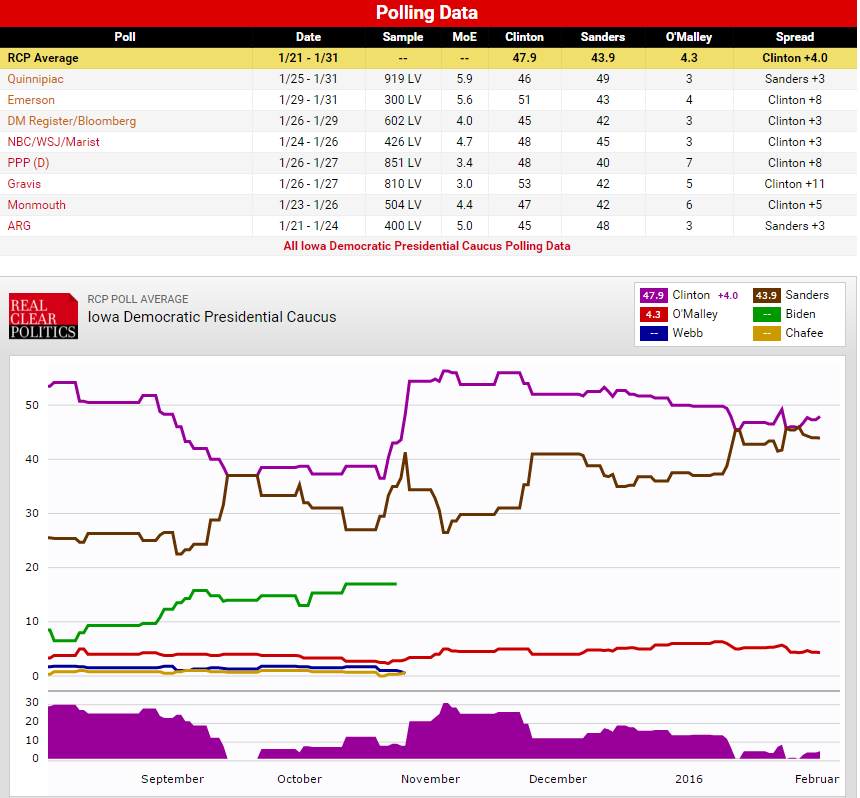Open the ARG poll link
The height and width of the screenshot is (798, 860).
tap(20, 226)
